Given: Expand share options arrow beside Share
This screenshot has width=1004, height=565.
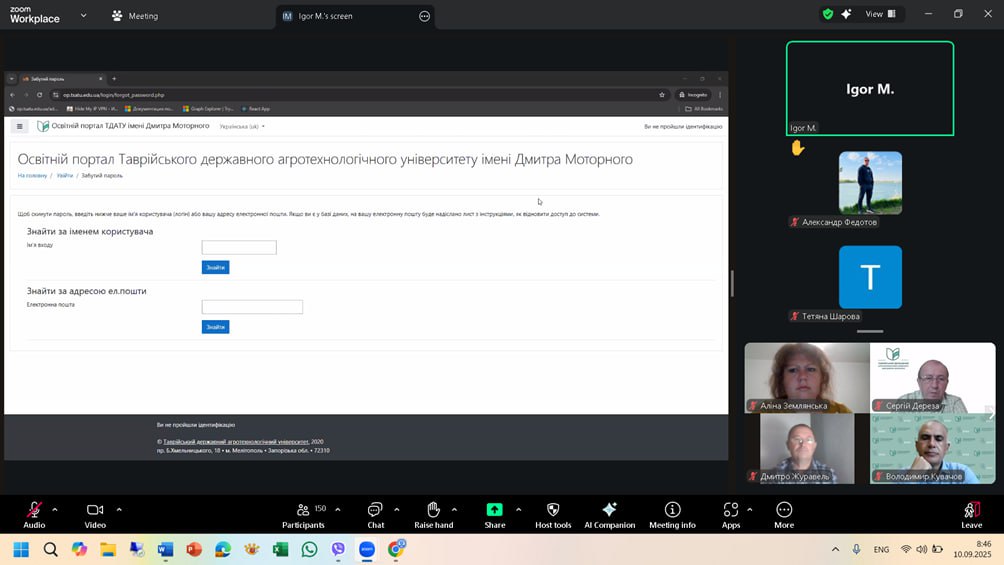Looking at the screenshot, I should 518,510.
